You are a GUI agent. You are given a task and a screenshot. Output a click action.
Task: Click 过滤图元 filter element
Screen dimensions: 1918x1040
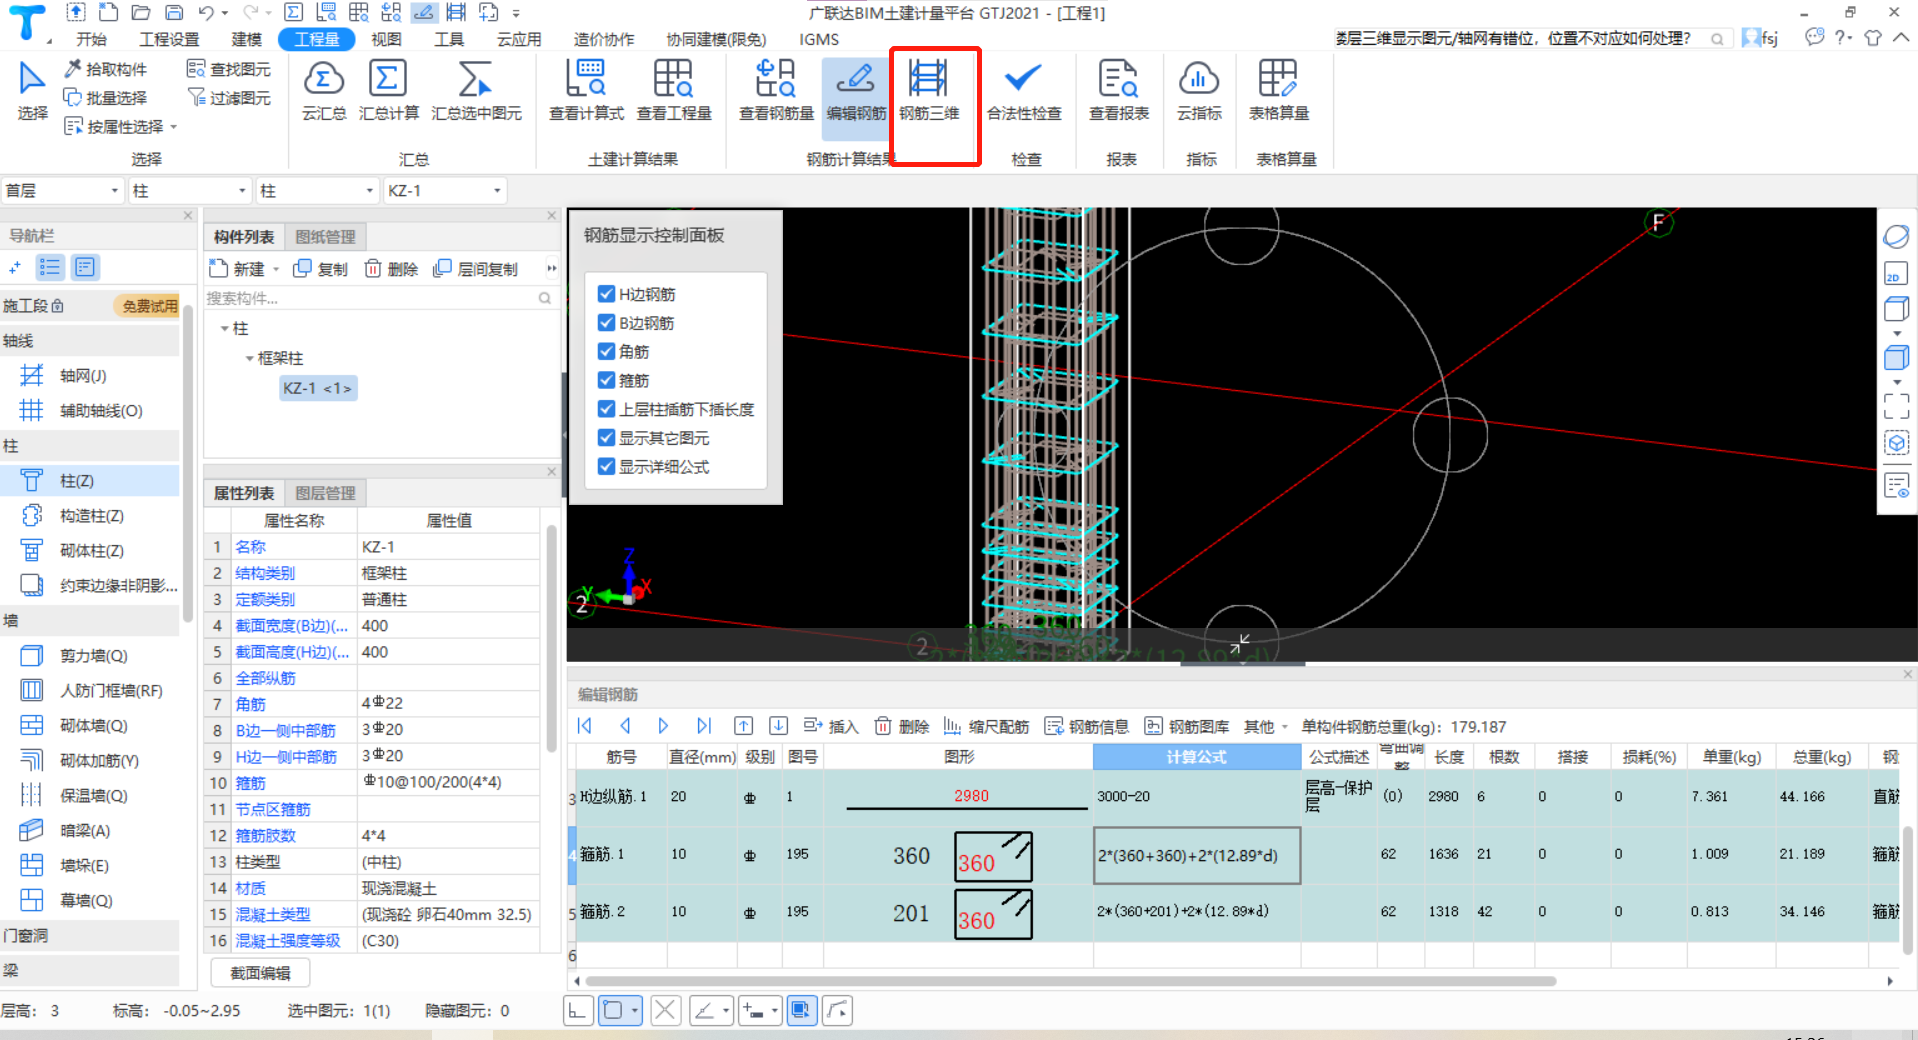pyautogui.click(x=229, y=97)
